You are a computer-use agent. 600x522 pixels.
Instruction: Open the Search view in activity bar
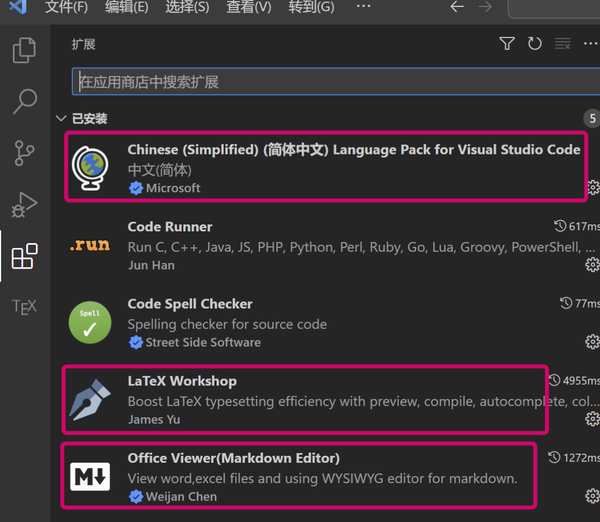click(25, 102)
